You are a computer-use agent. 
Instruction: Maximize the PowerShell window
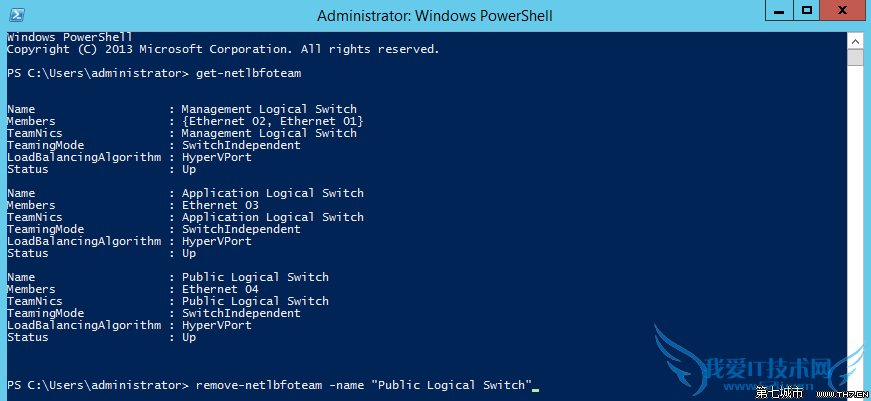point(806,11)
